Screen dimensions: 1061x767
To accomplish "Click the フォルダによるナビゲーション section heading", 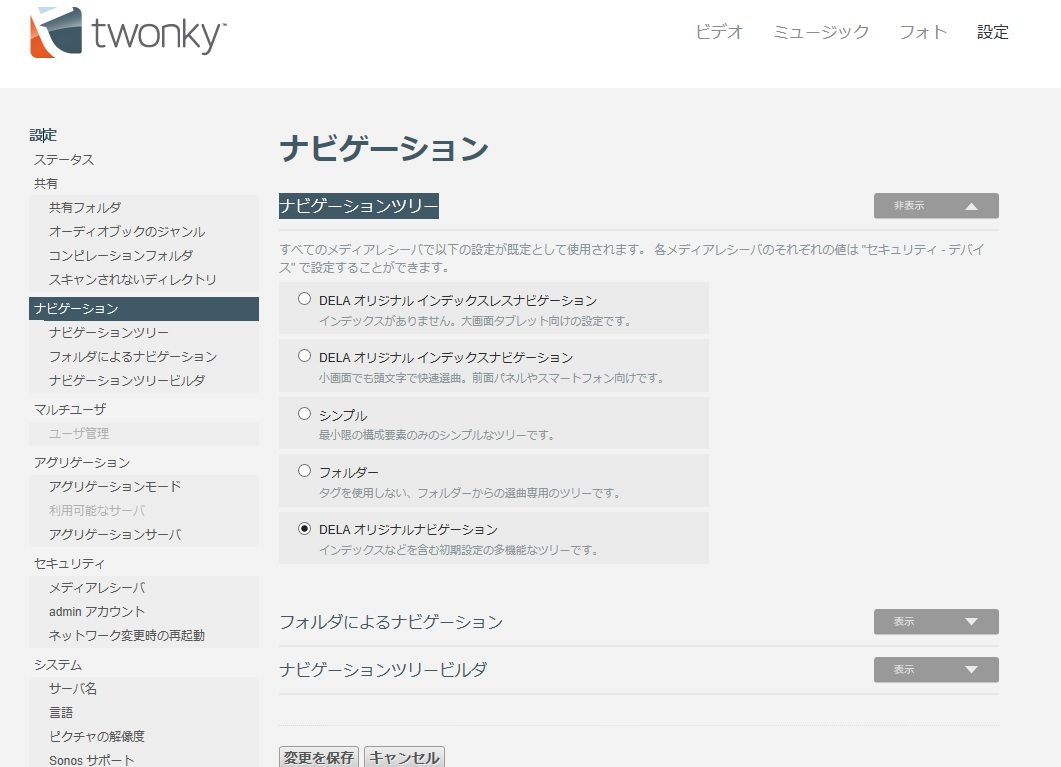I will 391,622.
